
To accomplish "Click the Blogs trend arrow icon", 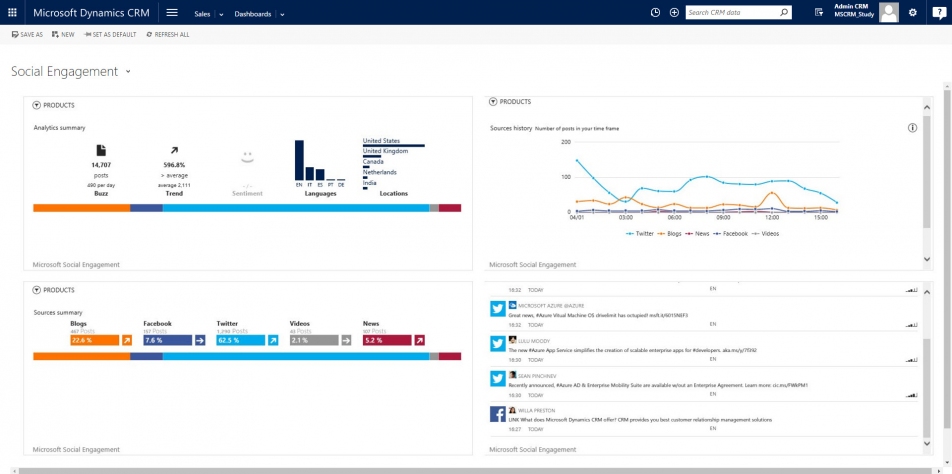I will pos(127,340).
